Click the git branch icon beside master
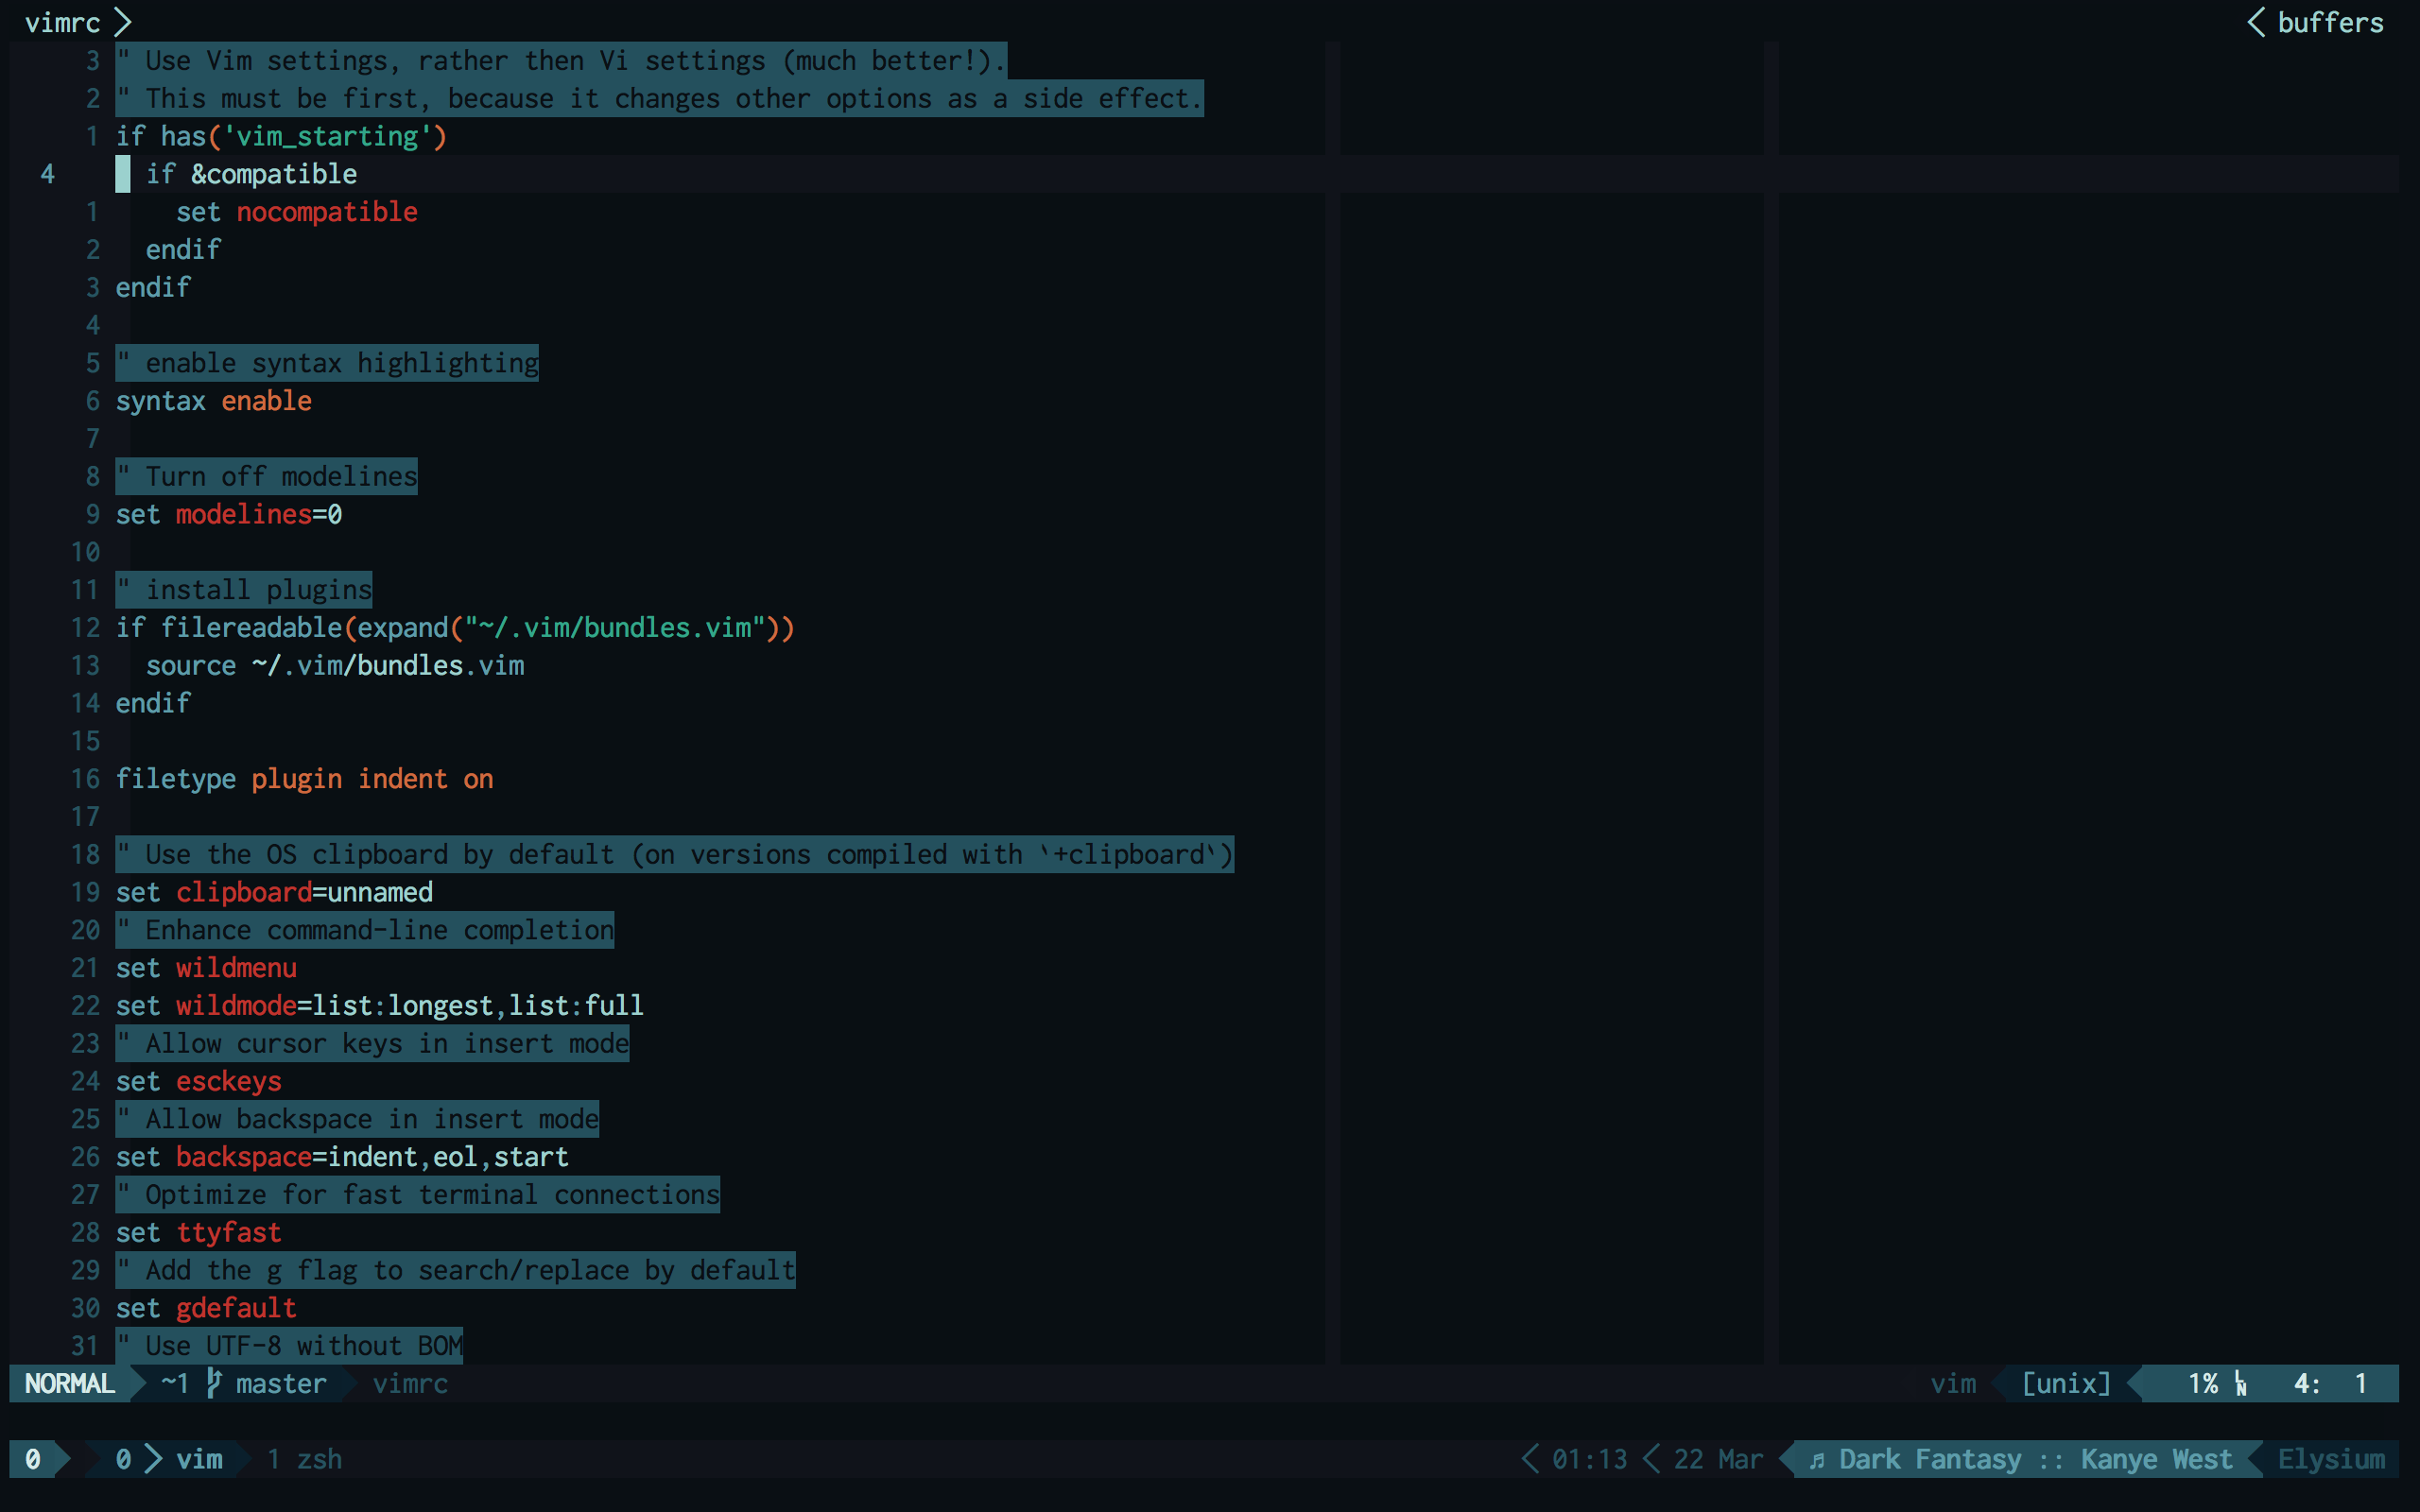2420x1512 pixels. click(213, 1383)
